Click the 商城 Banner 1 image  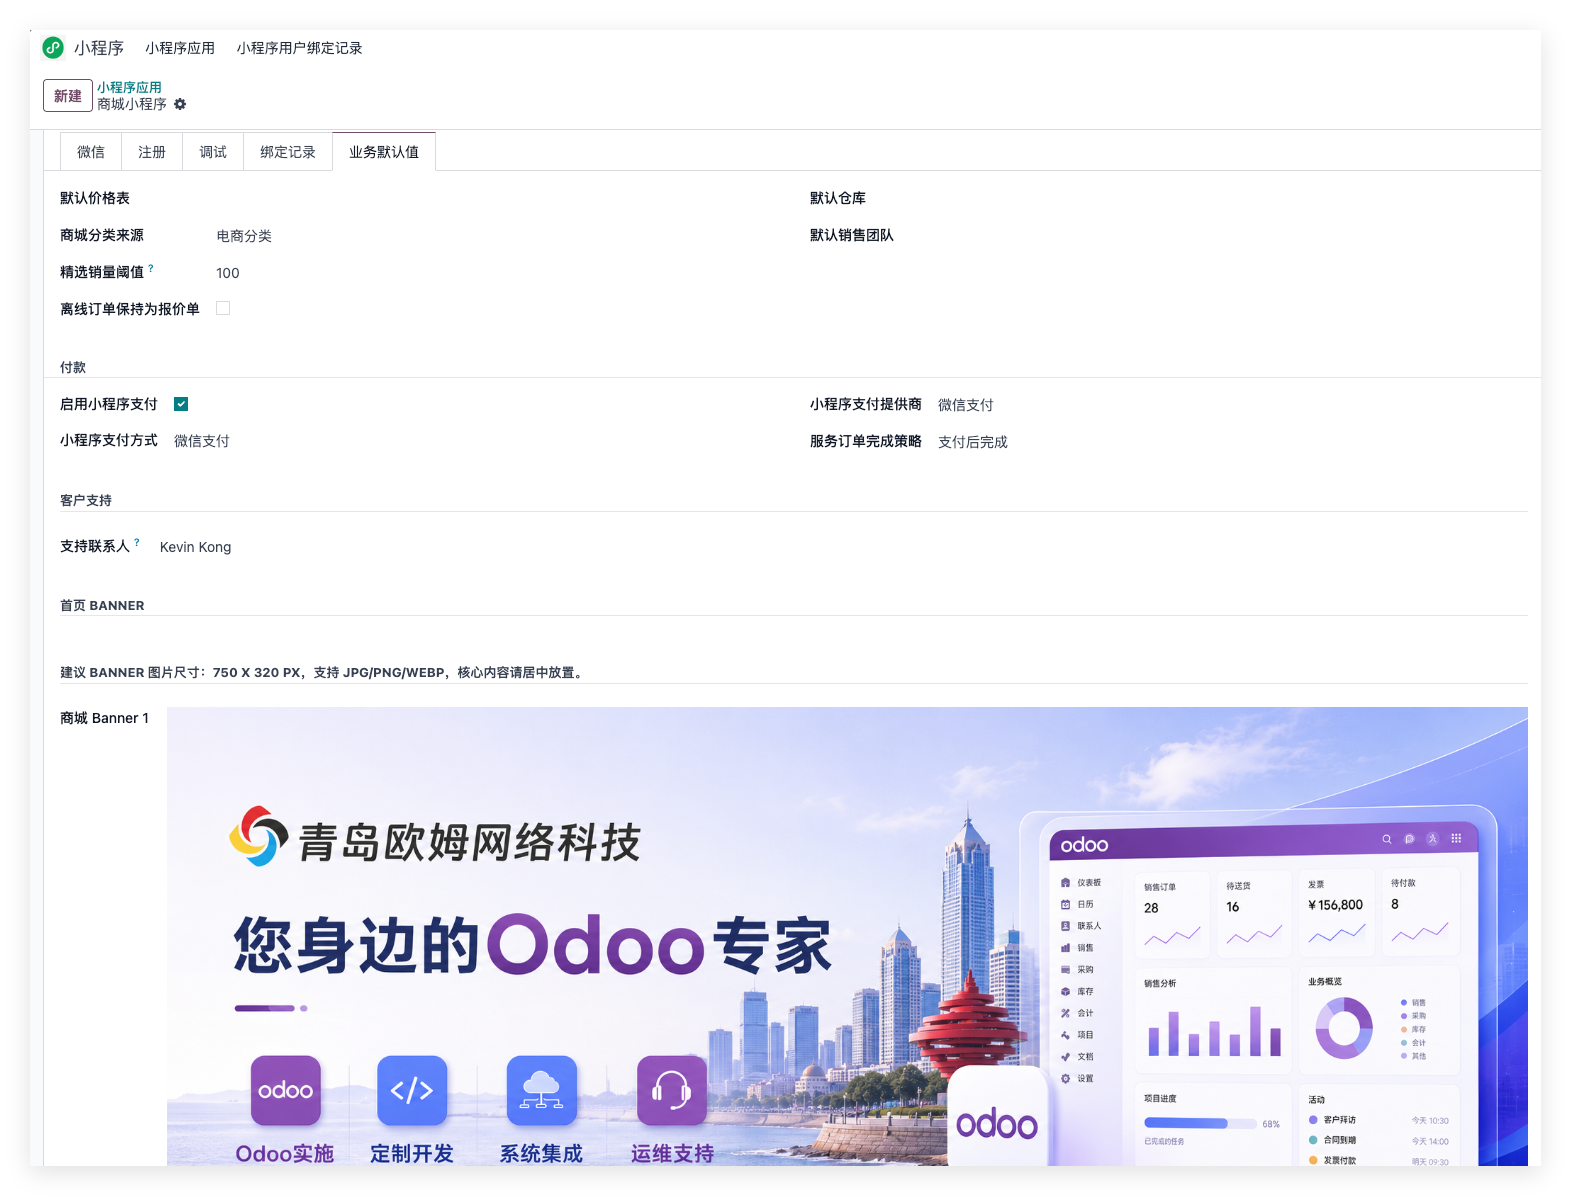pos(847,936)
